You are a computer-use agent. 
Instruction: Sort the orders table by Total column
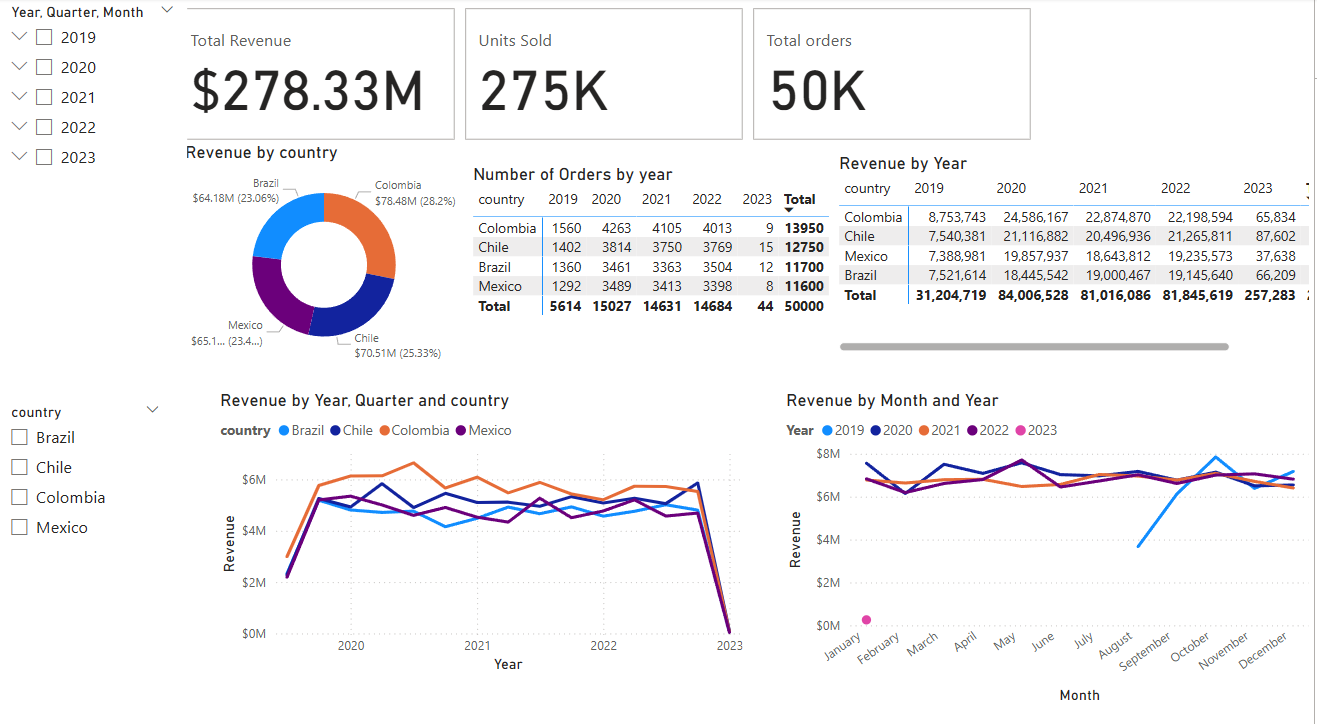click(799, 199)
